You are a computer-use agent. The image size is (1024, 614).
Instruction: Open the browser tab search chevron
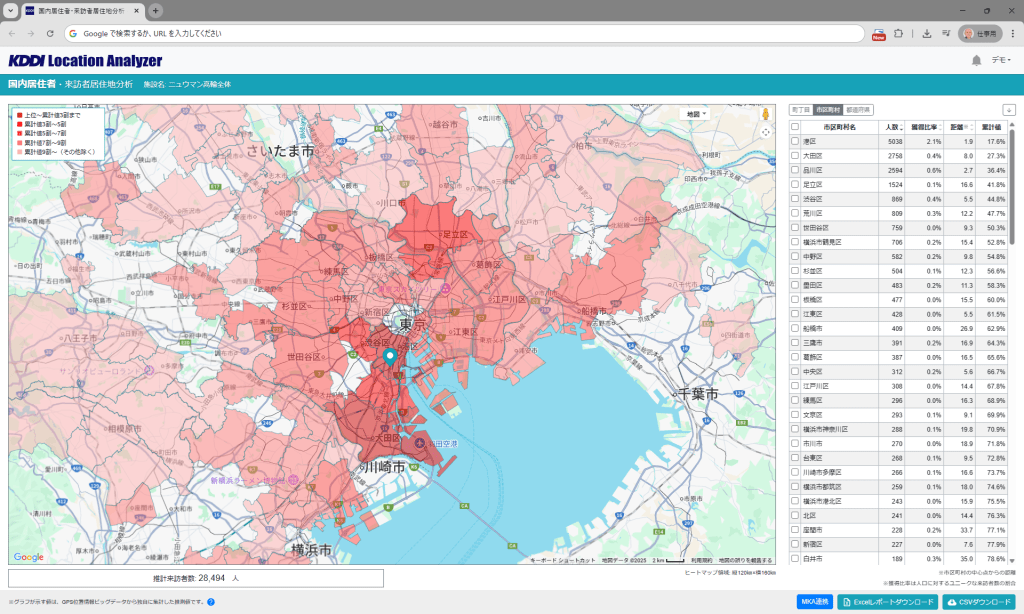(10, 10)
